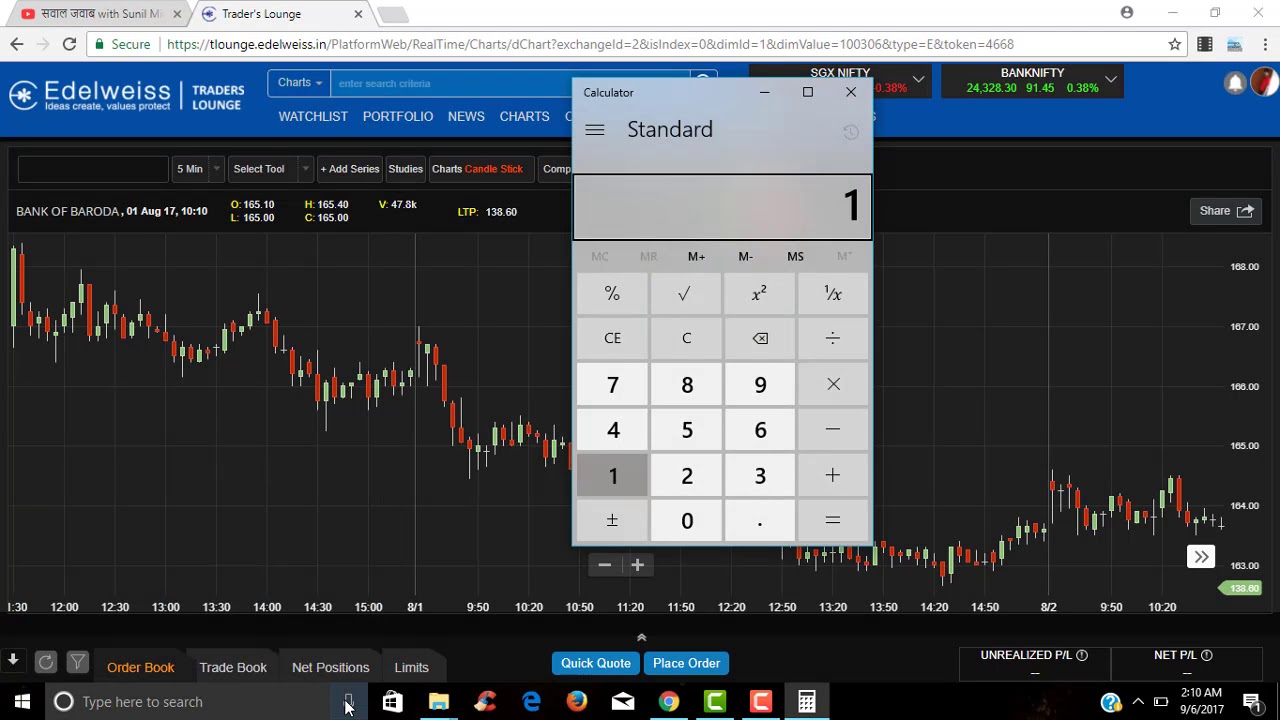The height and width of the screenshot is (720, 1280).
Task: Click calculator C clear key
Action: coord(686,338)
